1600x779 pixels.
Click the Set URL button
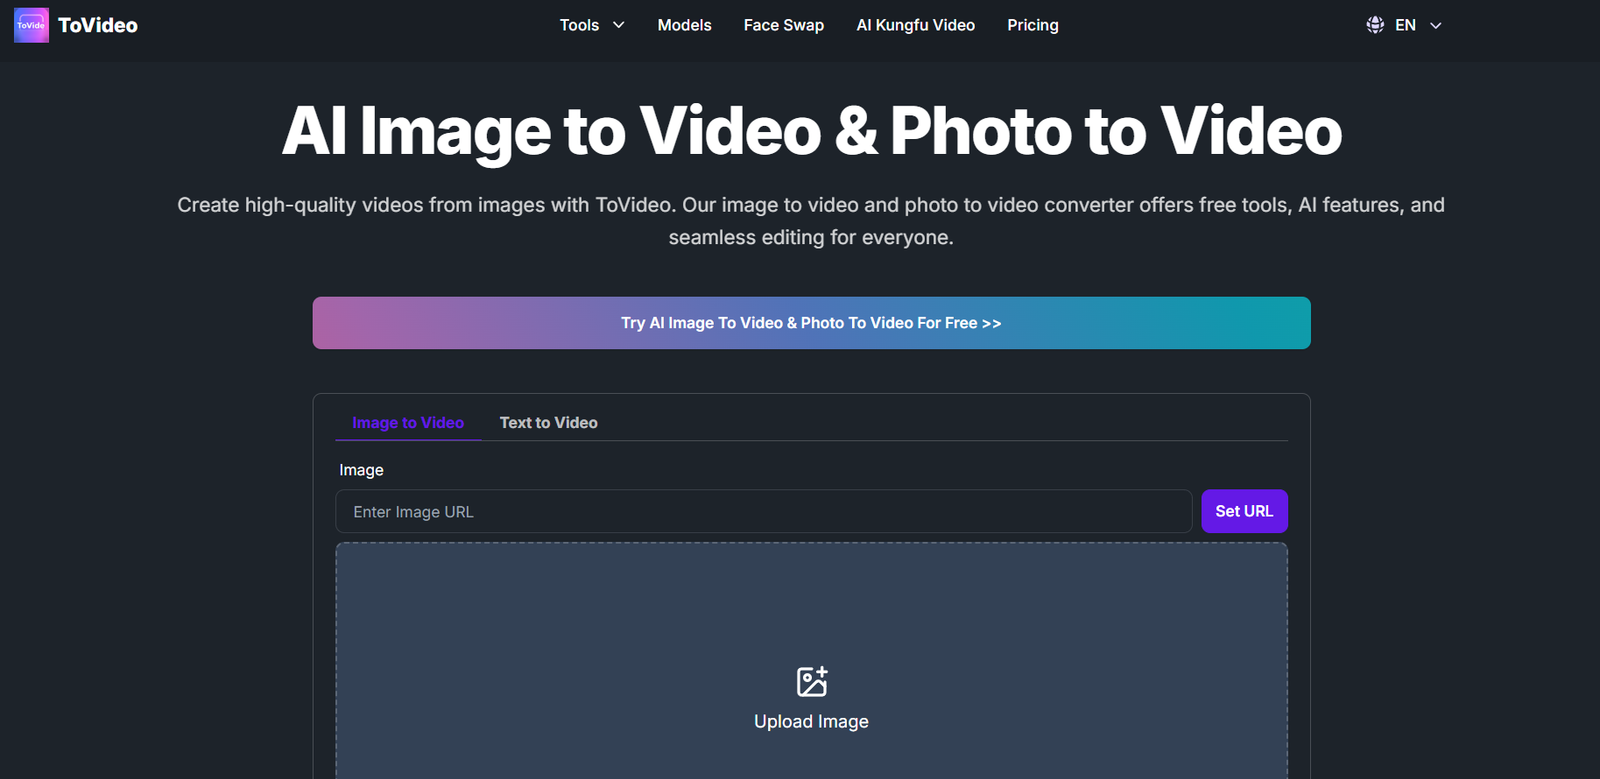pos(1244,511)
